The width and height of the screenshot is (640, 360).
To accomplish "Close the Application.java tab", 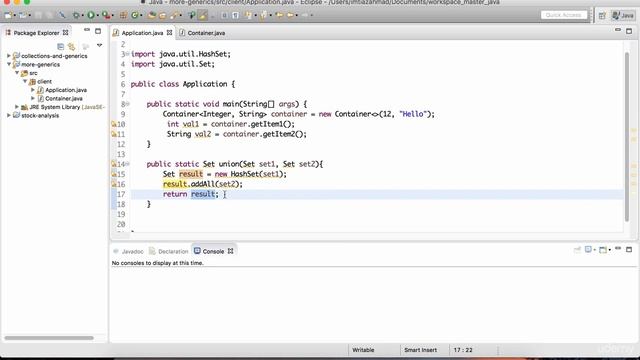I will click(169, 33).
